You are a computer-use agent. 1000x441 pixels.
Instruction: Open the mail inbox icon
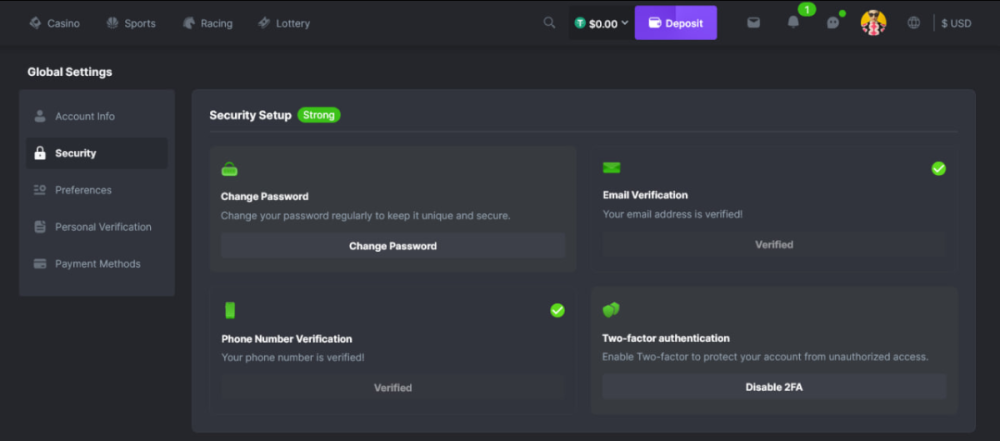tap(754, 23)
